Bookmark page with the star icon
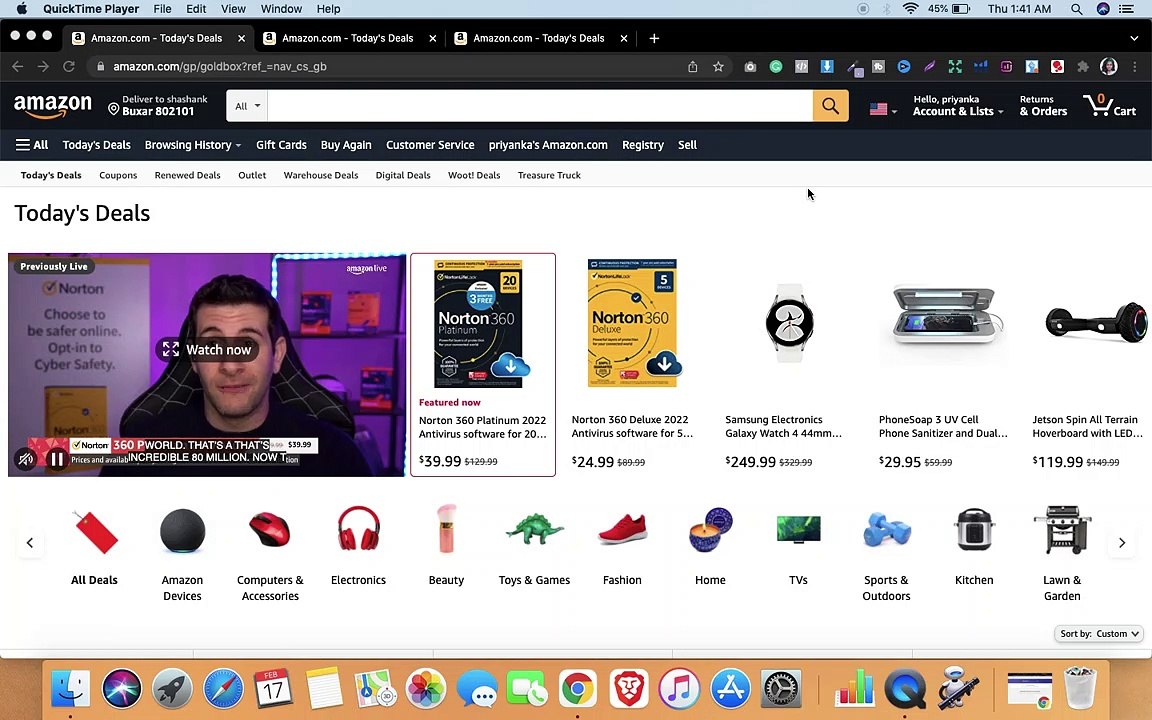The width and height of the screenshot is (1152, 720). (718, 67)
